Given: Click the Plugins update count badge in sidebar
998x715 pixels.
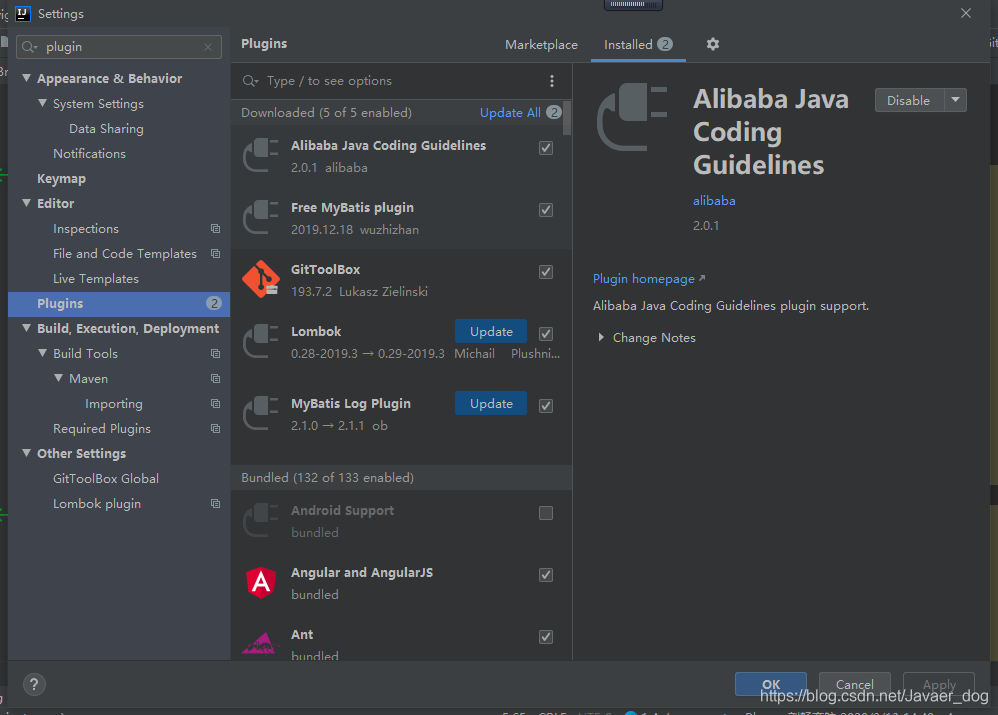Looking at the screenshot, I should point(214,304).
